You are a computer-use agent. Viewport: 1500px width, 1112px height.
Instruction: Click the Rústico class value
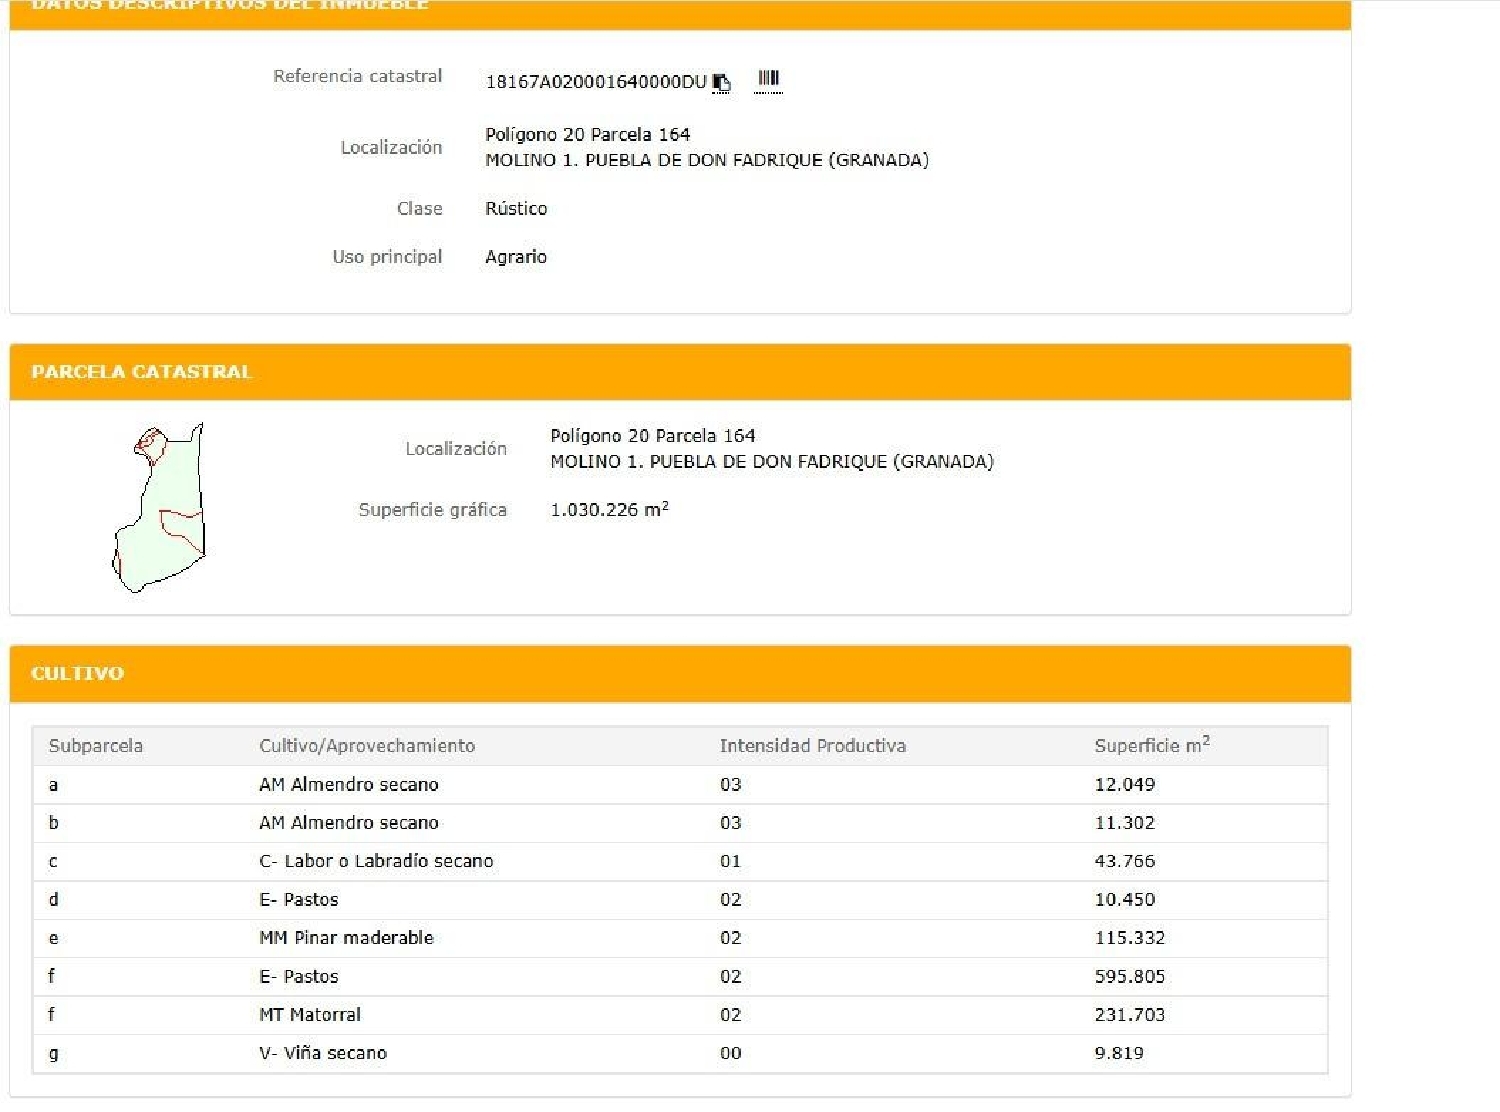[x=516, y=209]
